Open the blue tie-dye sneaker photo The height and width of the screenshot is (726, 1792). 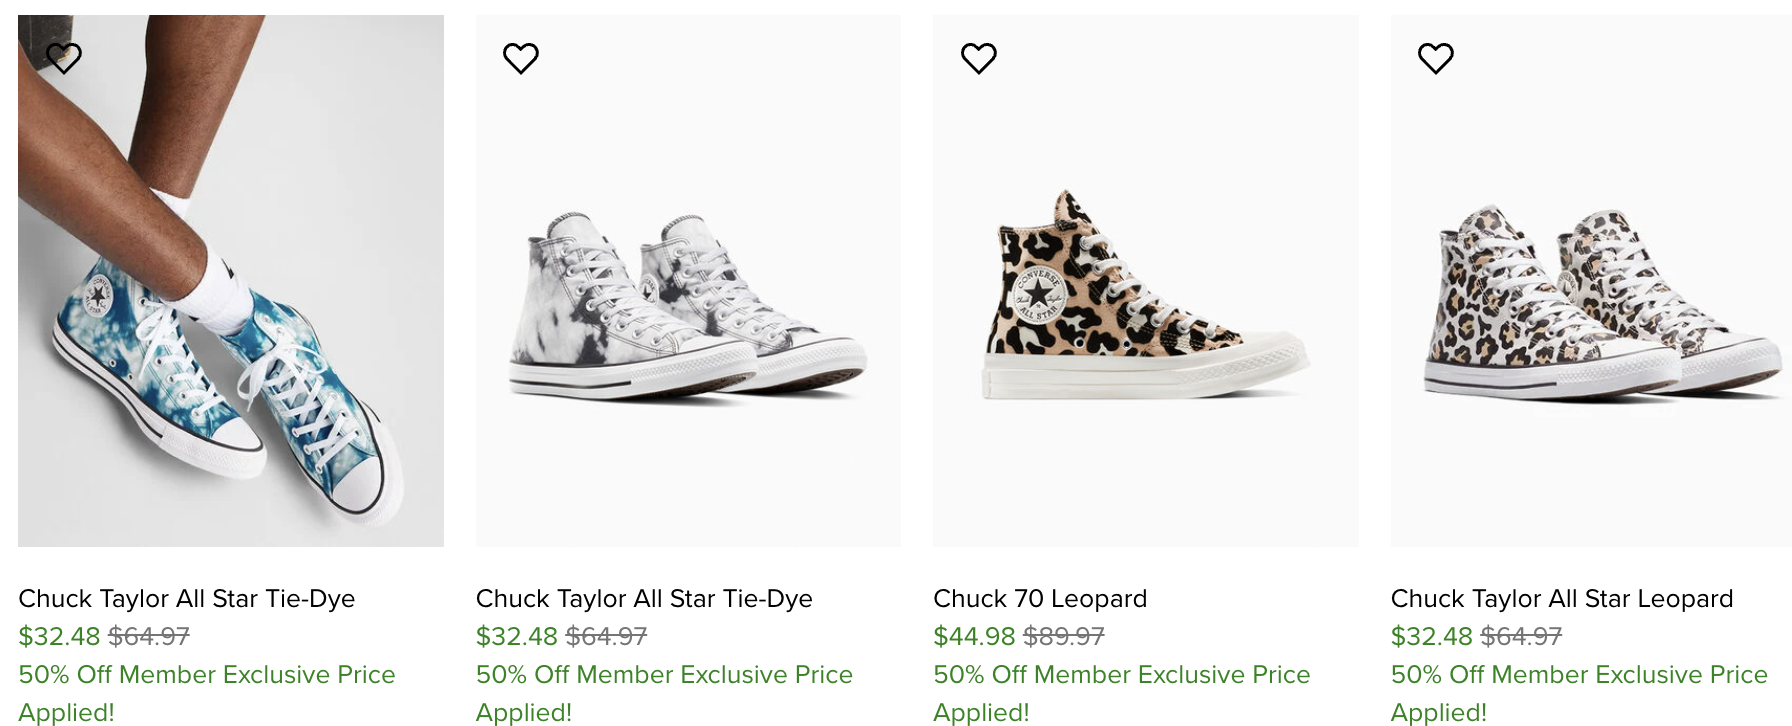[x=230, y=300]
